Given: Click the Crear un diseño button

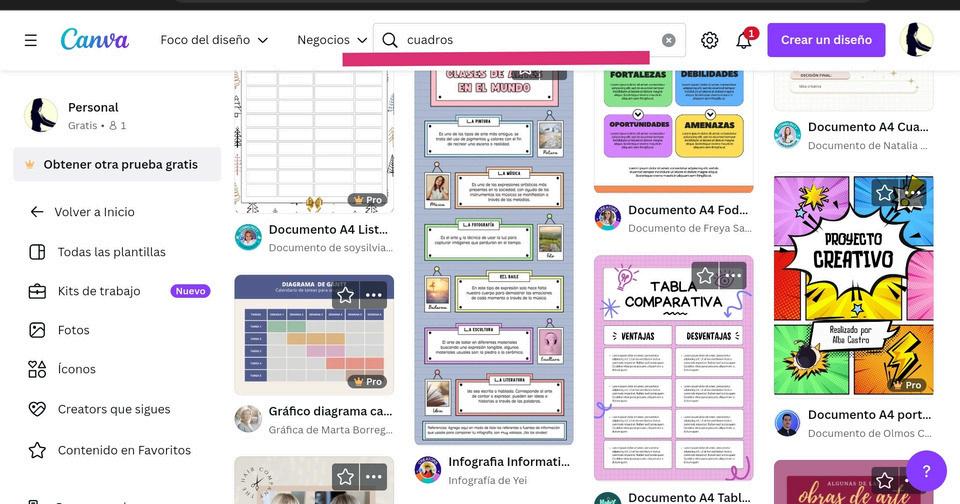Looking at the screenshot, I should click(826, 40).
